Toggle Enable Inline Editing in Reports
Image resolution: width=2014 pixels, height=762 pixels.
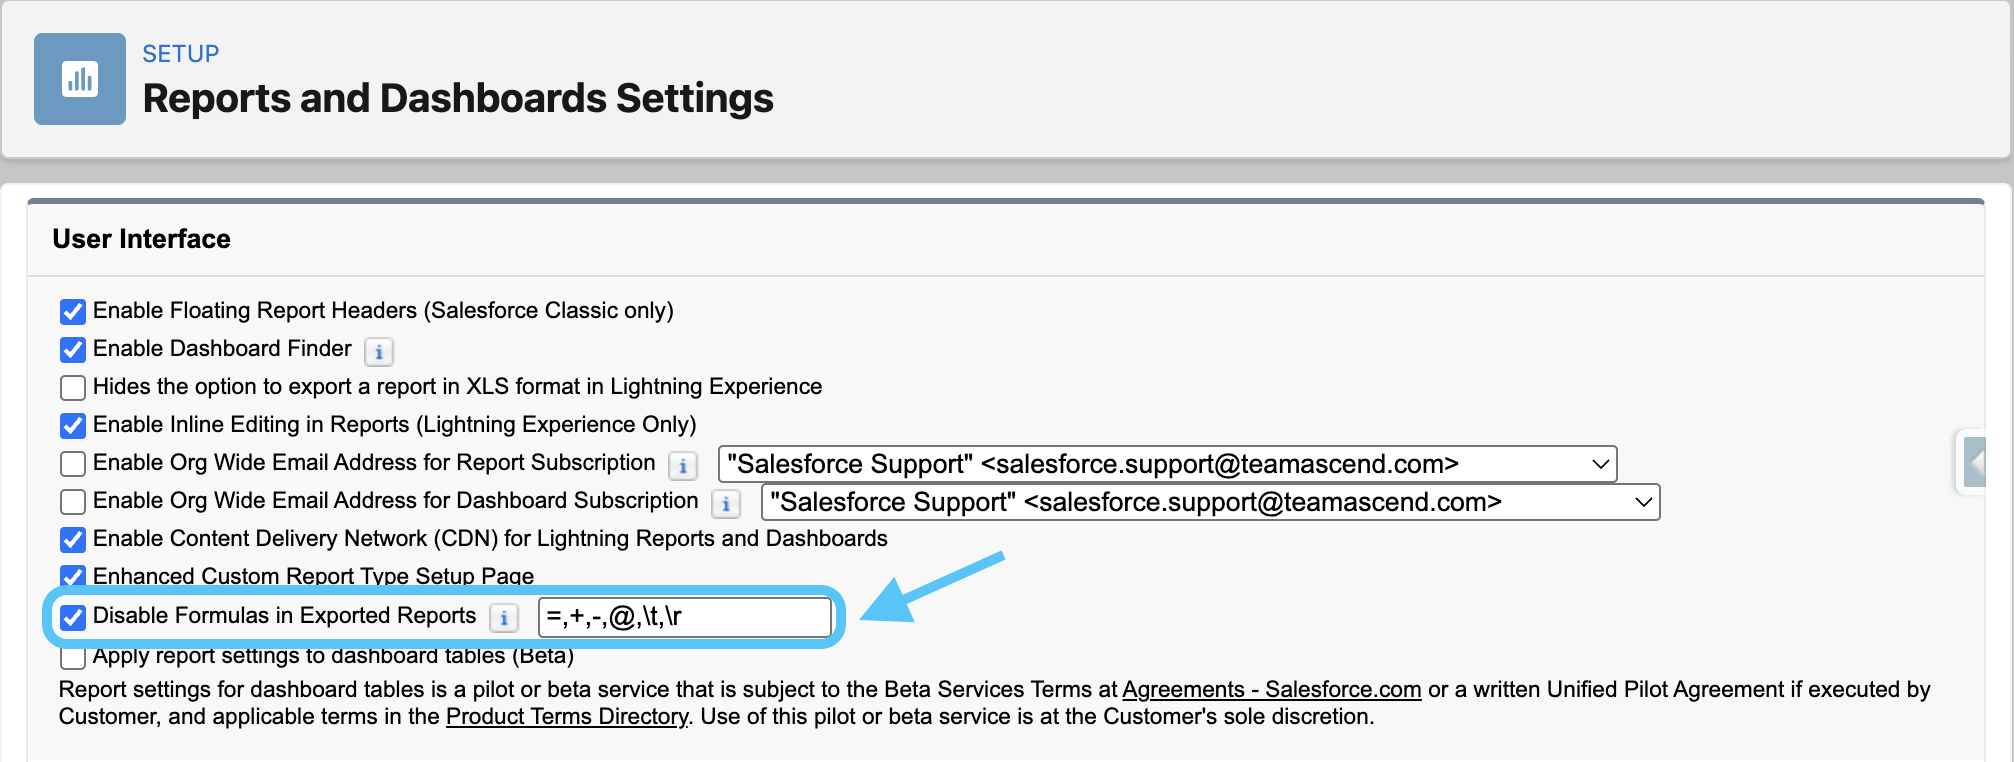[x=73, y=426]
